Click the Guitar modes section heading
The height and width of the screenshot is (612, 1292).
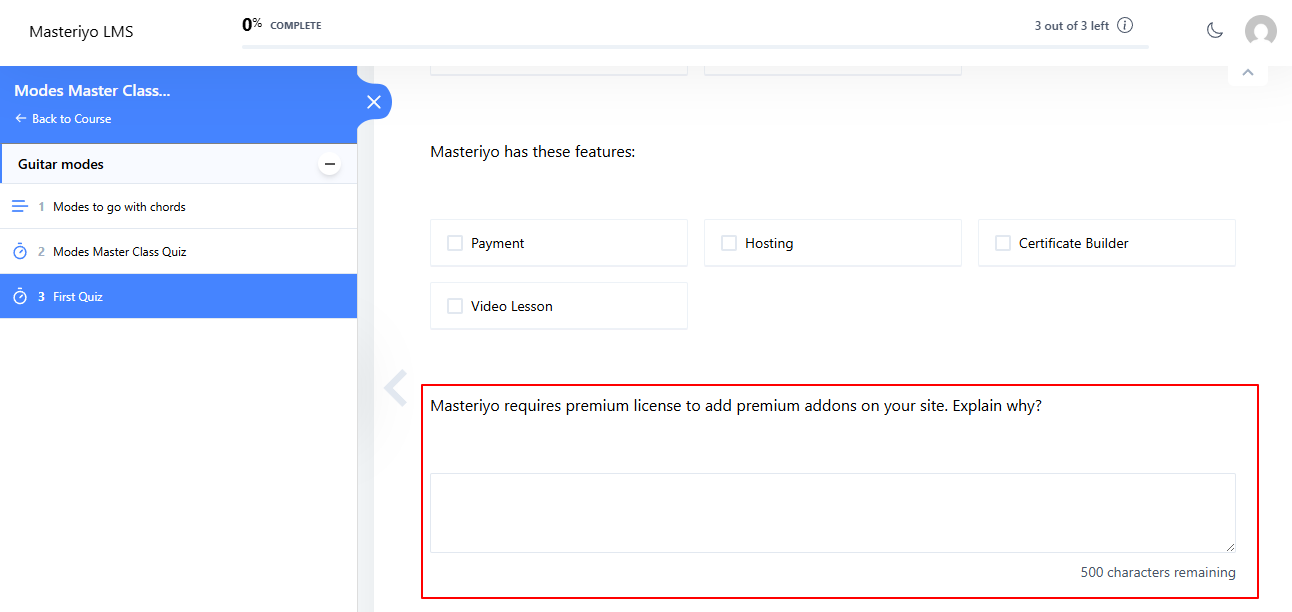pyautogui.click(x=61, y=164)
